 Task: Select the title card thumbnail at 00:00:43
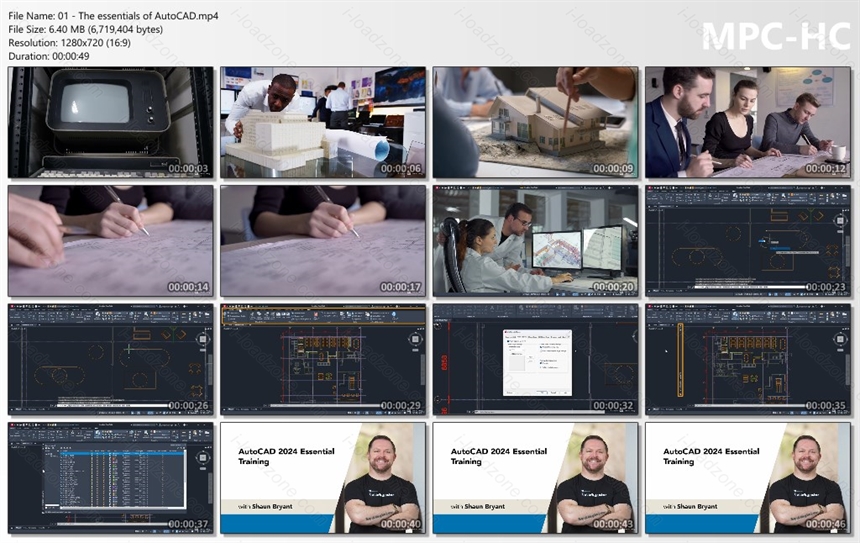535,478
